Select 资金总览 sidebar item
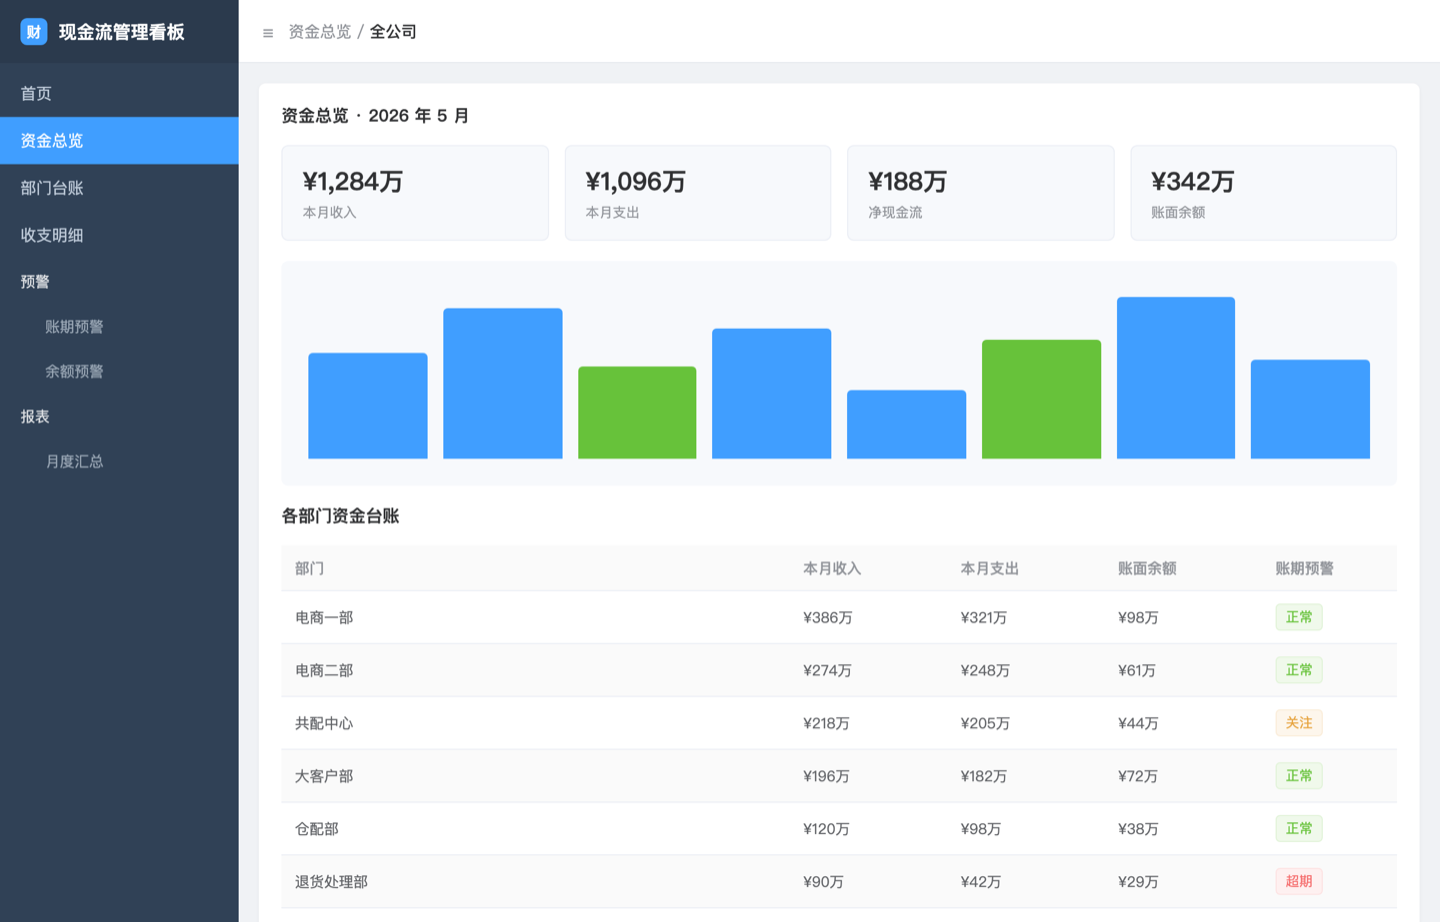Viewport: 1440px width, 922px height. point(119,141)
